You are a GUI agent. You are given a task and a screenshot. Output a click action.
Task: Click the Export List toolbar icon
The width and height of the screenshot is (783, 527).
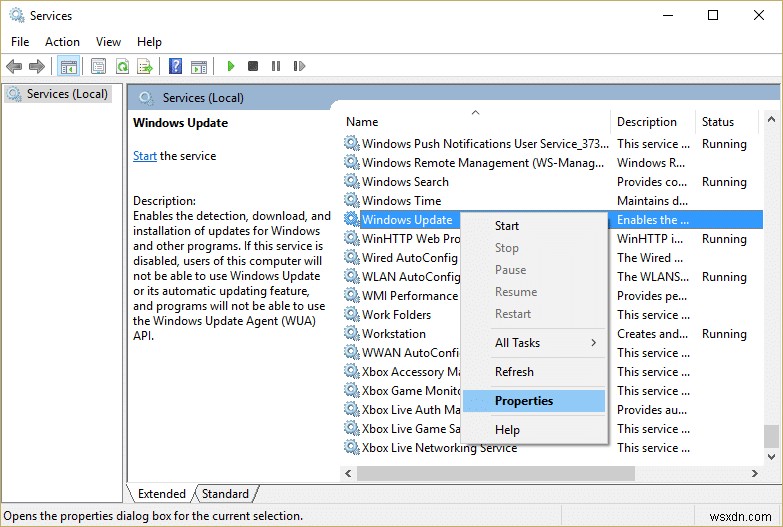(x=145, y=66)
